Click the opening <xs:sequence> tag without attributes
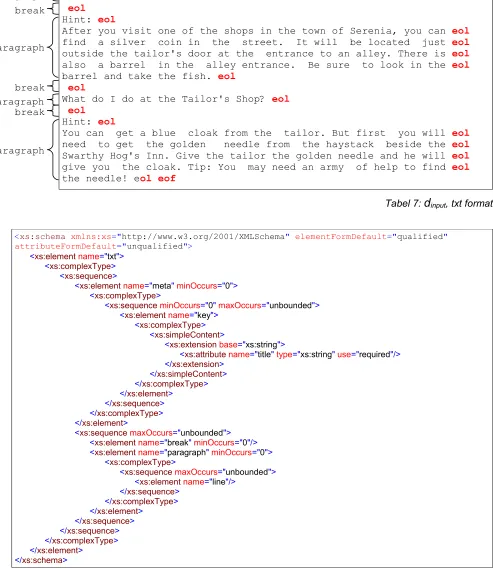Screen dimensions: 493x575 pyautogui.click(x=88, y=276)
